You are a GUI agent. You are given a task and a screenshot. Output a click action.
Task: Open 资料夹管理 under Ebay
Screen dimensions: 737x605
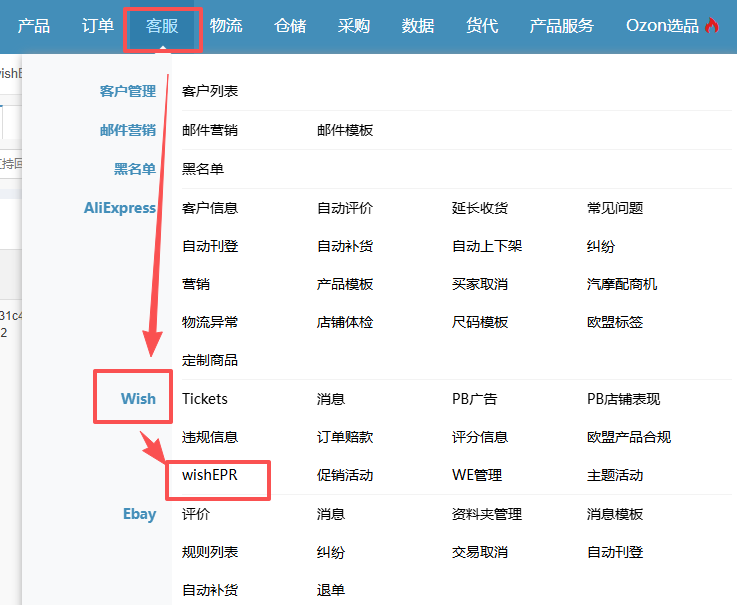pos(487,514)
